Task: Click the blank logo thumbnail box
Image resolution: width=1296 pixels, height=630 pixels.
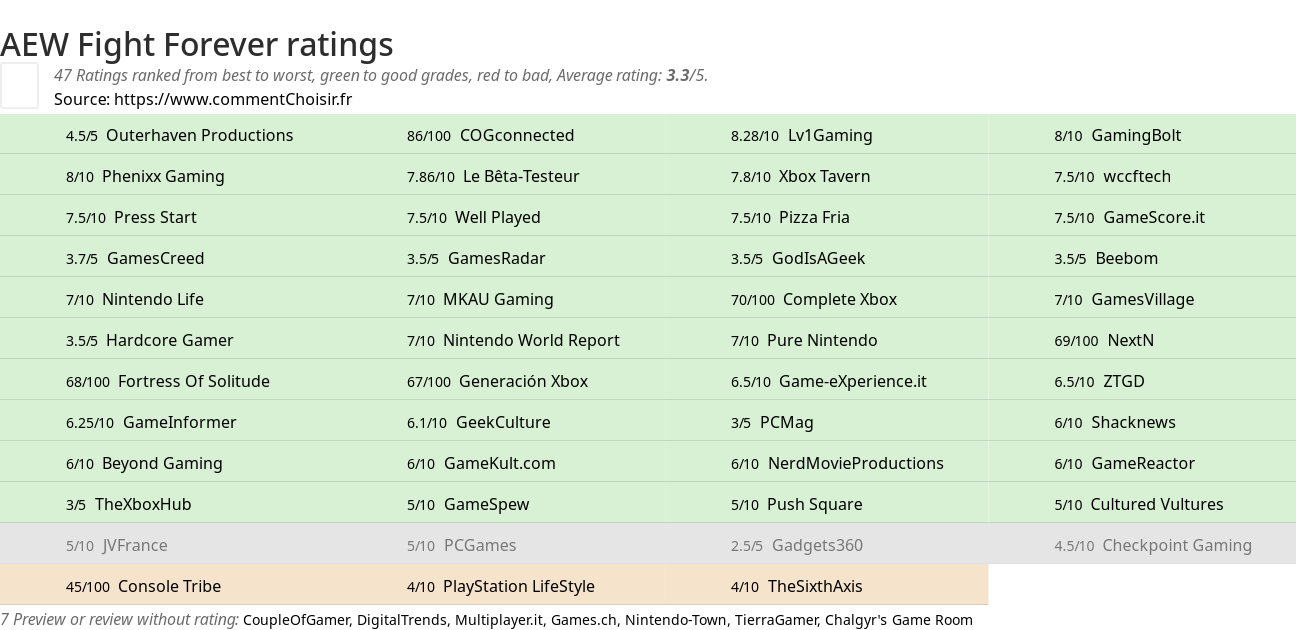Action: (x=19, y=85)
